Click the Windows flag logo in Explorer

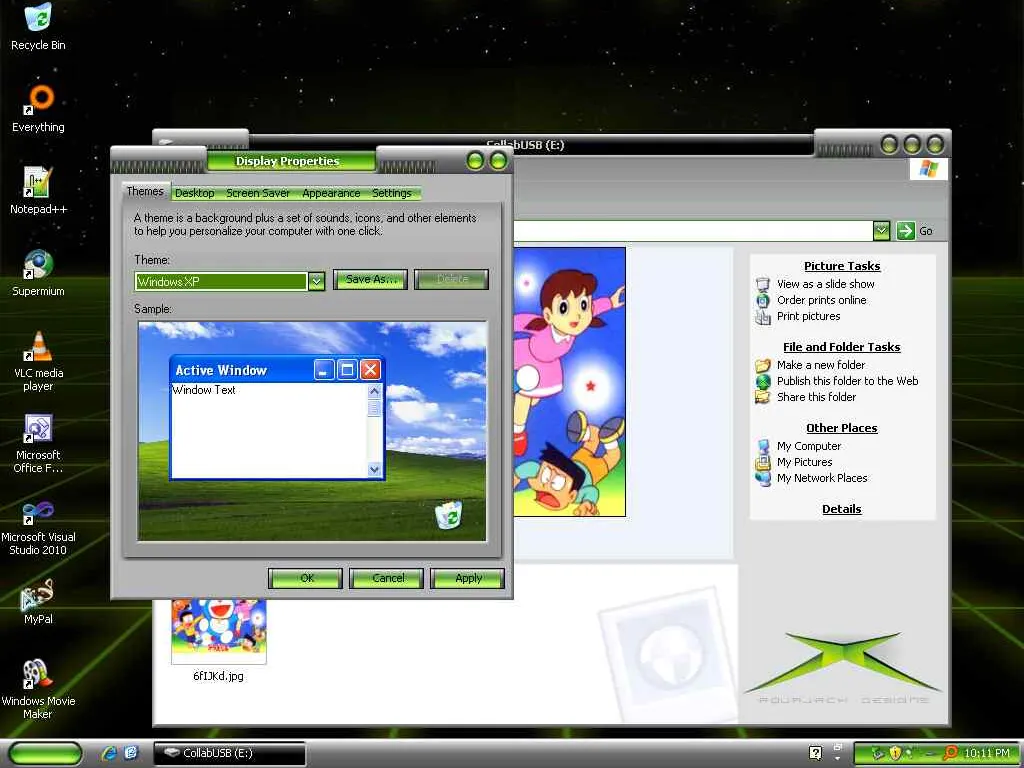(928, 169)
